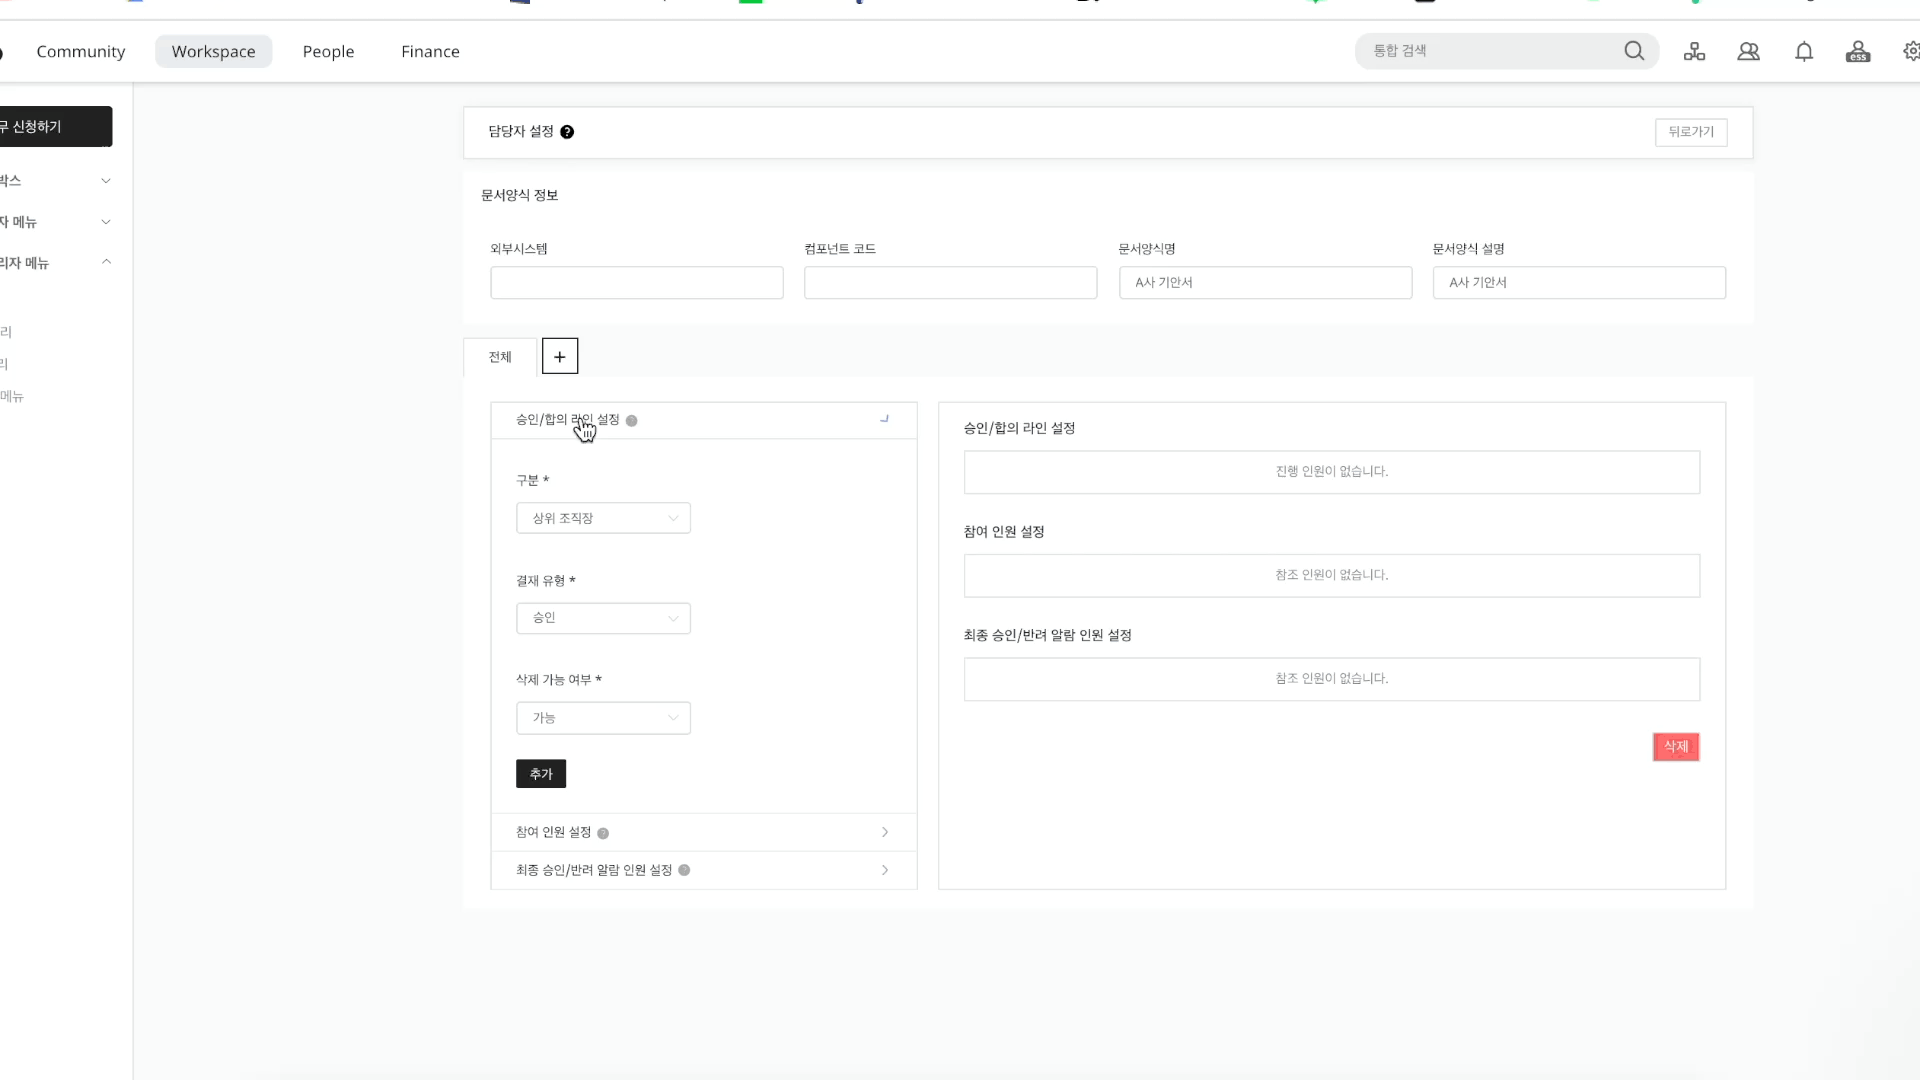The image size is (1920, 1080).
Task: Click 참조 인원이 없습니다 under 최종 승인/반려 알람
Action: coord(1332,679)
